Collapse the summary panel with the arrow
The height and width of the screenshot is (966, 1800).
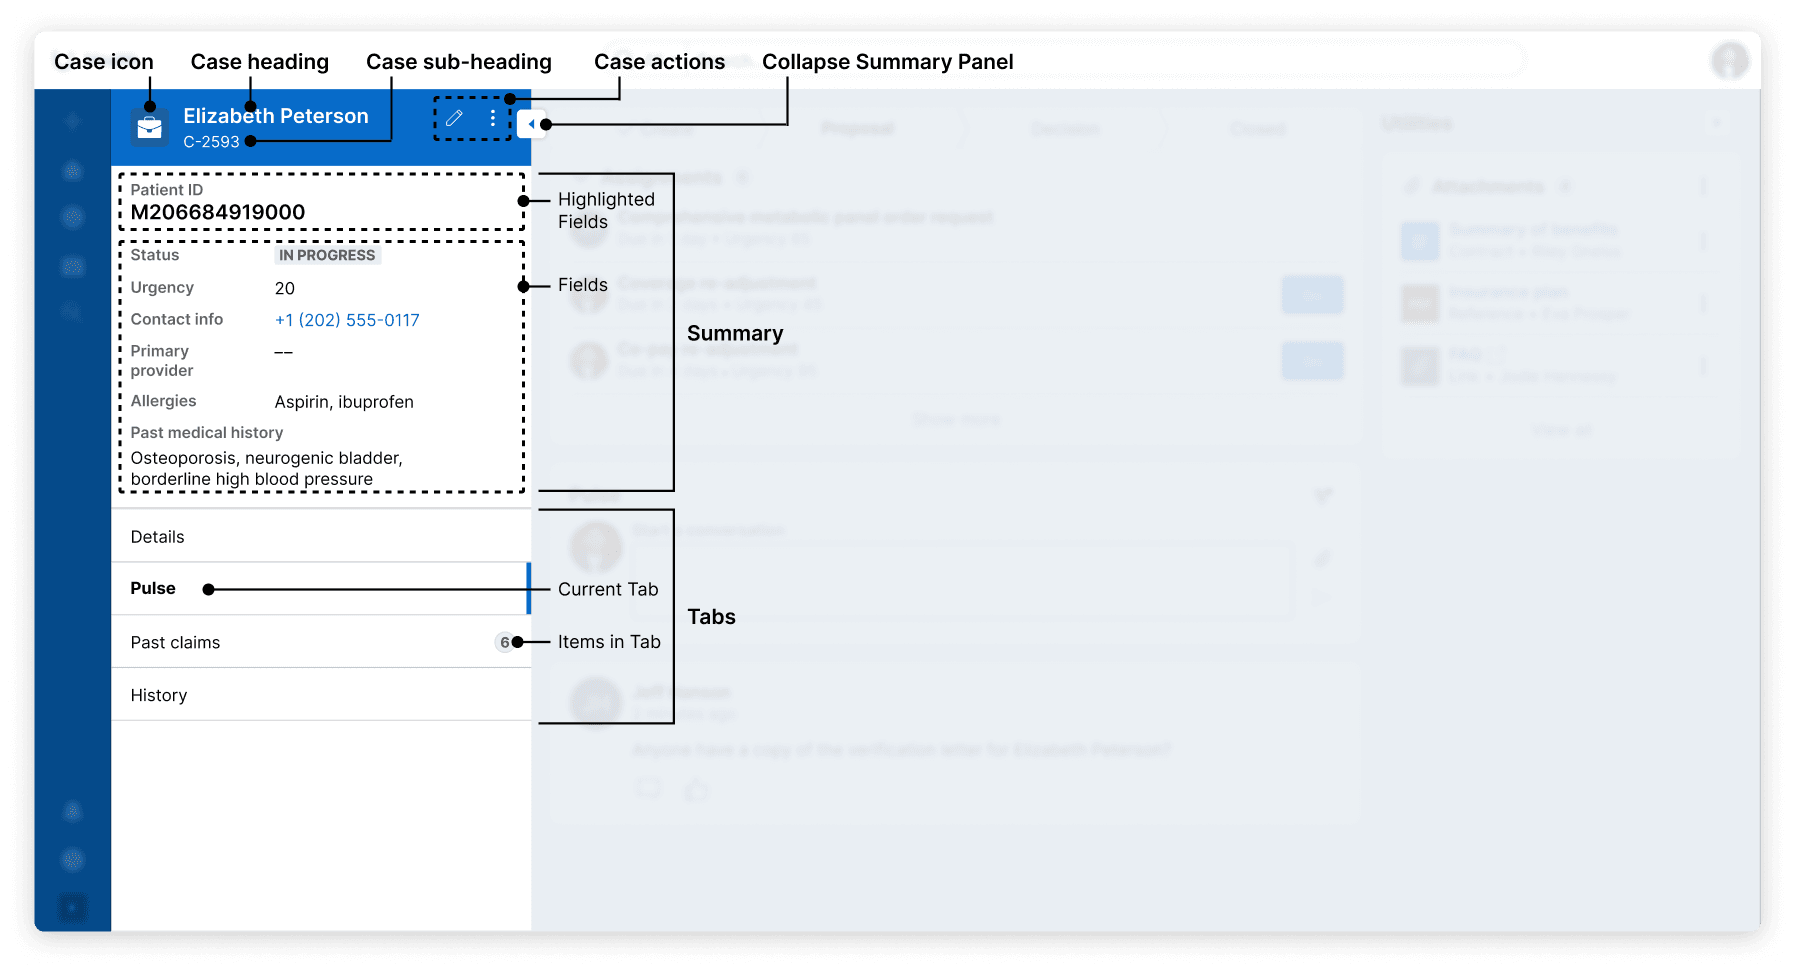(531, 124)
